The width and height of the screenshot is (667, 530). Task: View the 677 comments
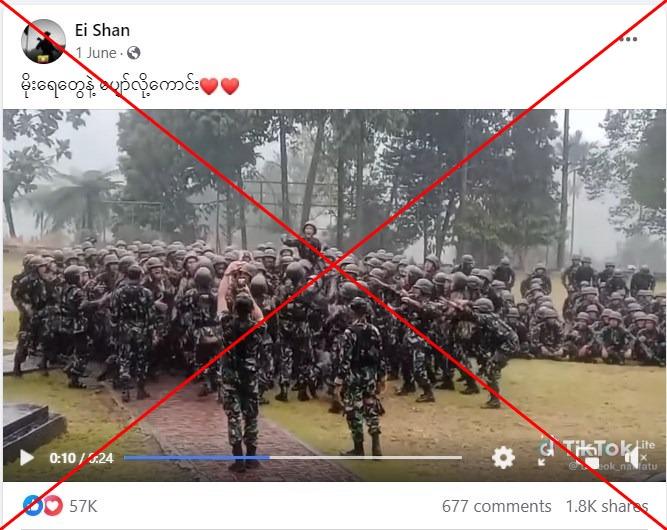point(496,506)
